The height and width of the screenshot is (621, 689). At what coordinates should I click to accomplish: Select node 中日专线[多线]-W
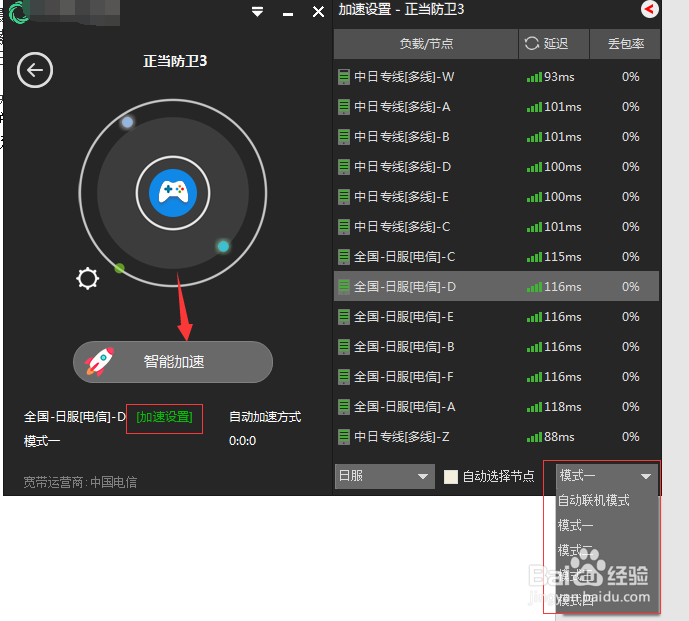[497, 77]
